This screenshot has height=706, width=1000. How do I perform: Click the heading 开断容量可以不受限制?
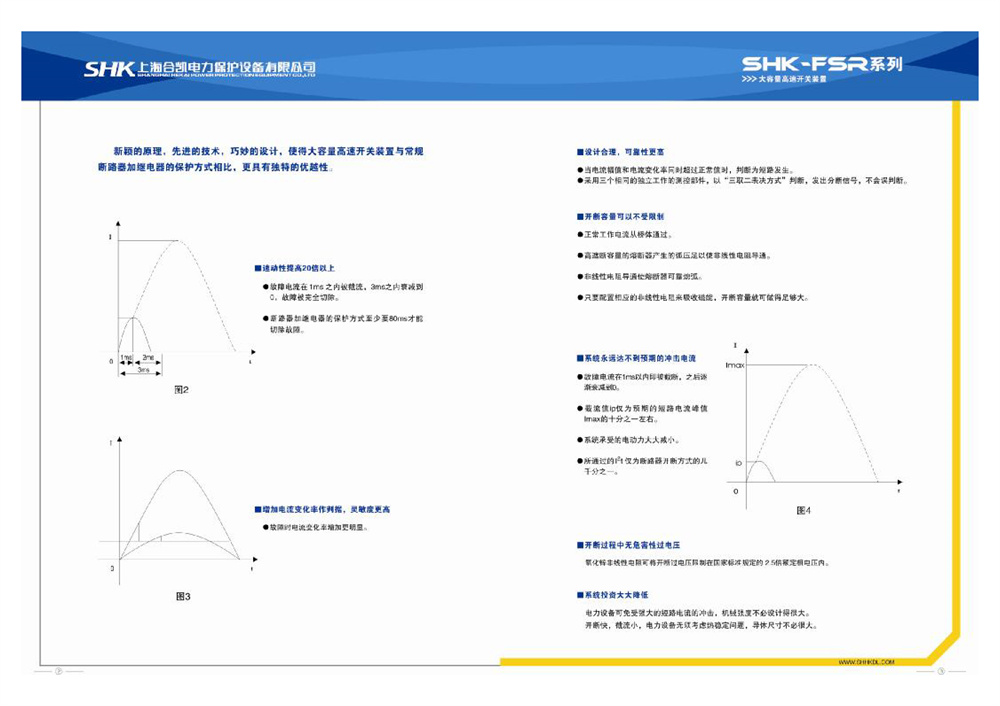tap(621, 216)
